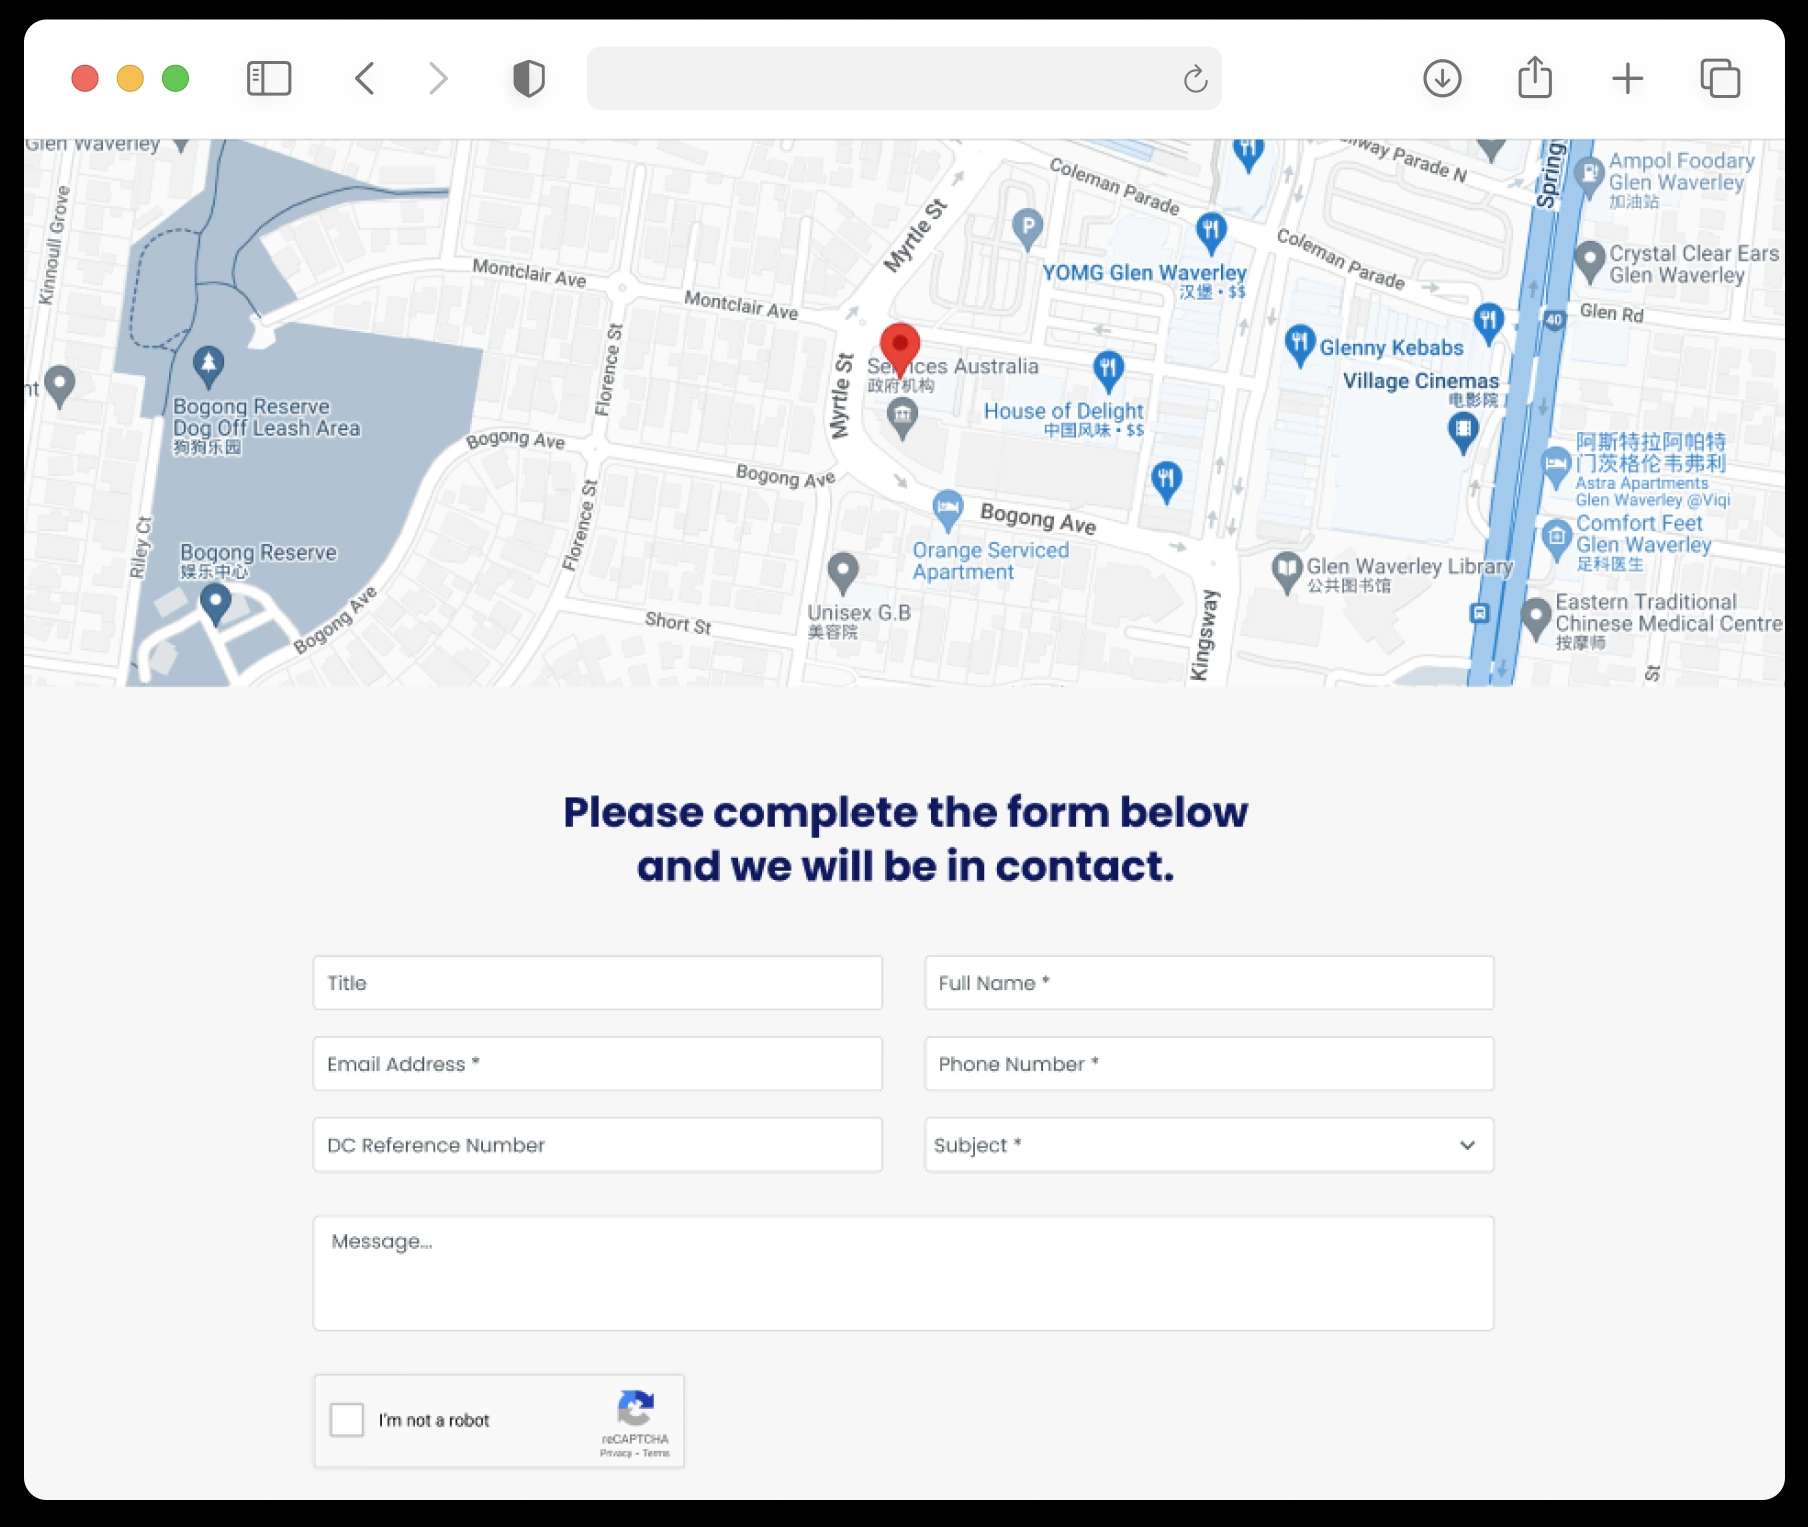Click the Eastern Traditional Chinese Medical Centre pin

[1535, 618]
